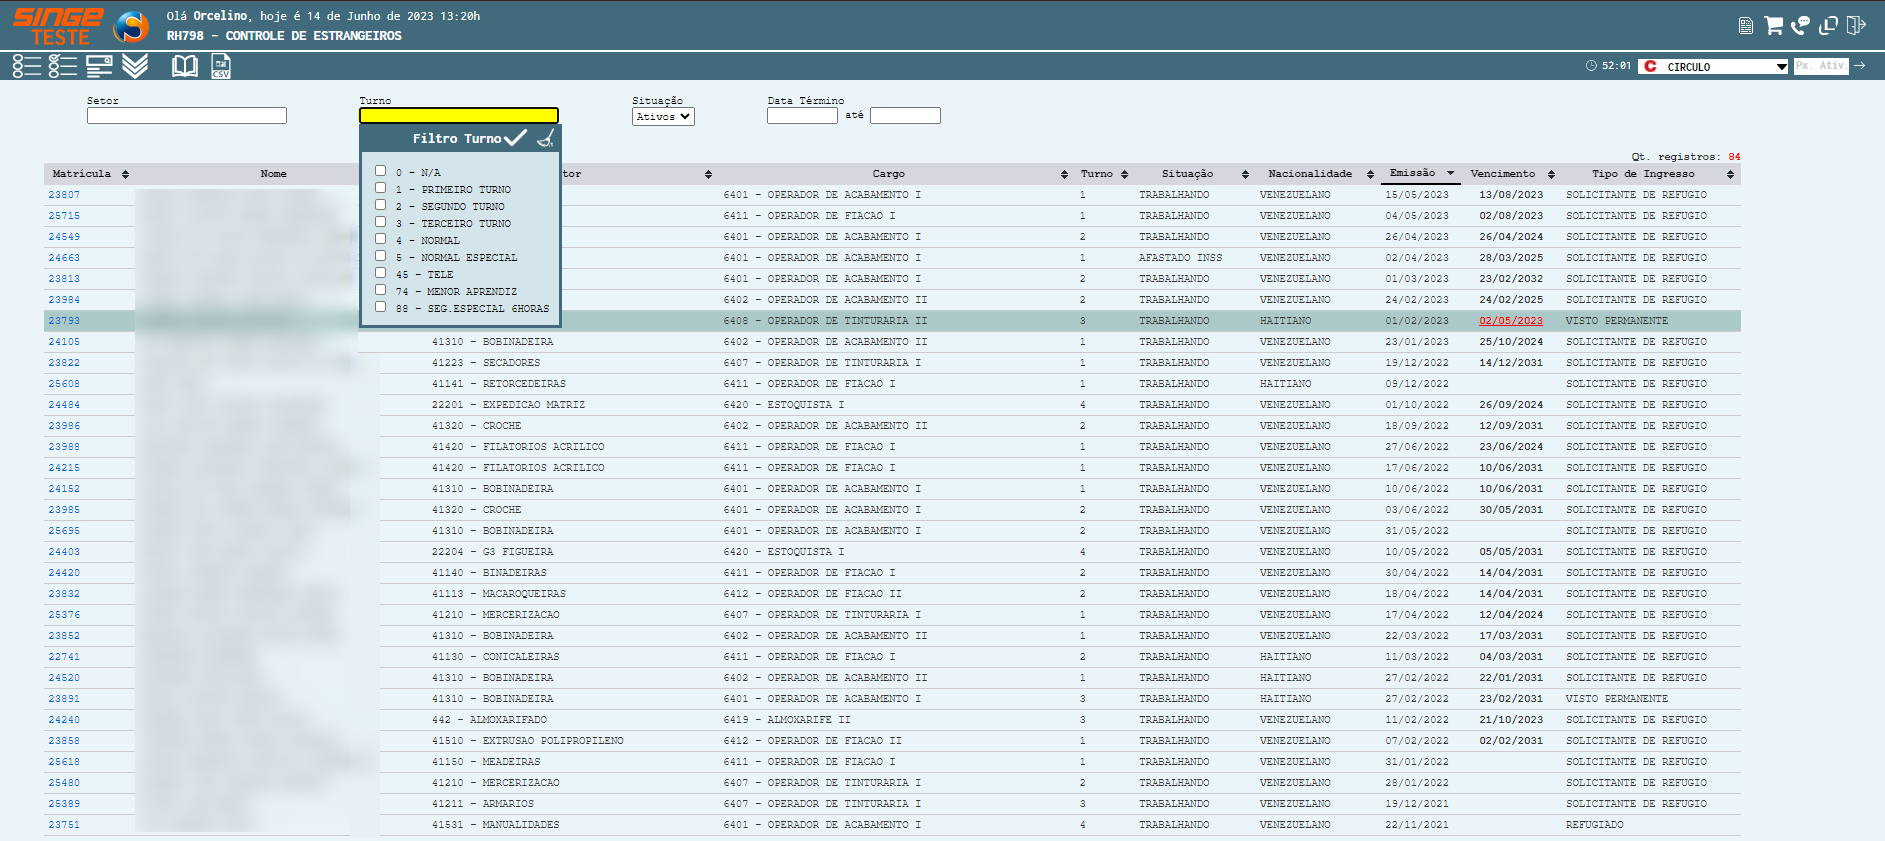
Task: Click the session timer clock icon
Action: pyautogui.click(x=1591, y=66)
